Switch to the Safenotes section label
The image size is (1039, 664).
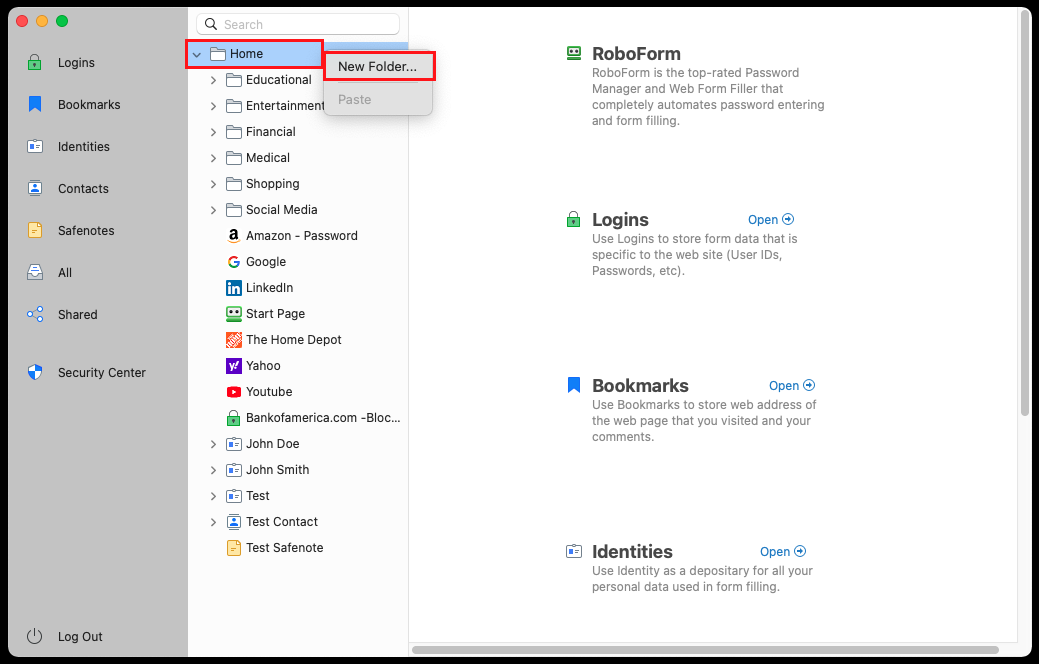click(x=86, y=231)
